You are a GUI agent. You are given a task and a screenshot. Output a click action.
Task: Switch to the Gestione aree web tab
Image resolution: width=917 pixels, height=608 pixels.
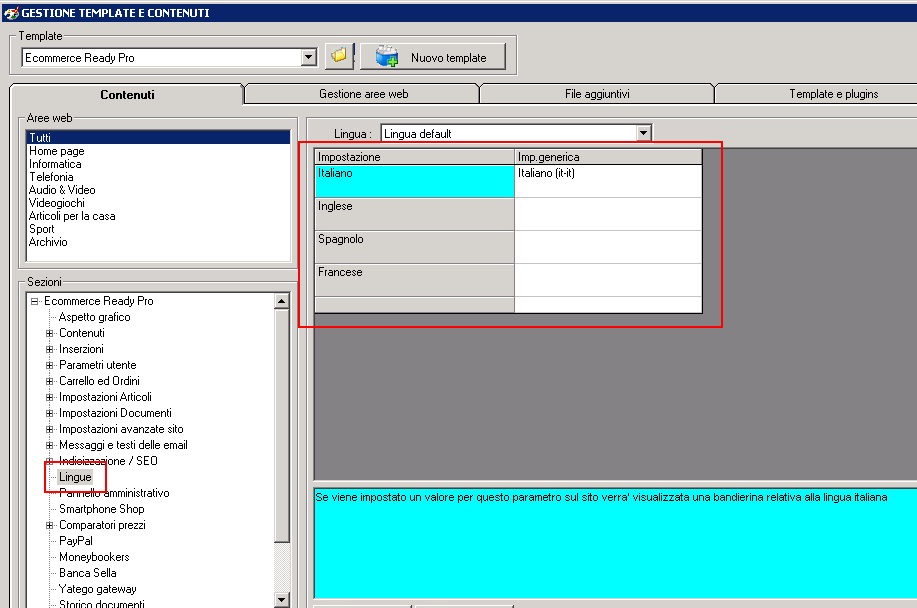coord(363,94)
